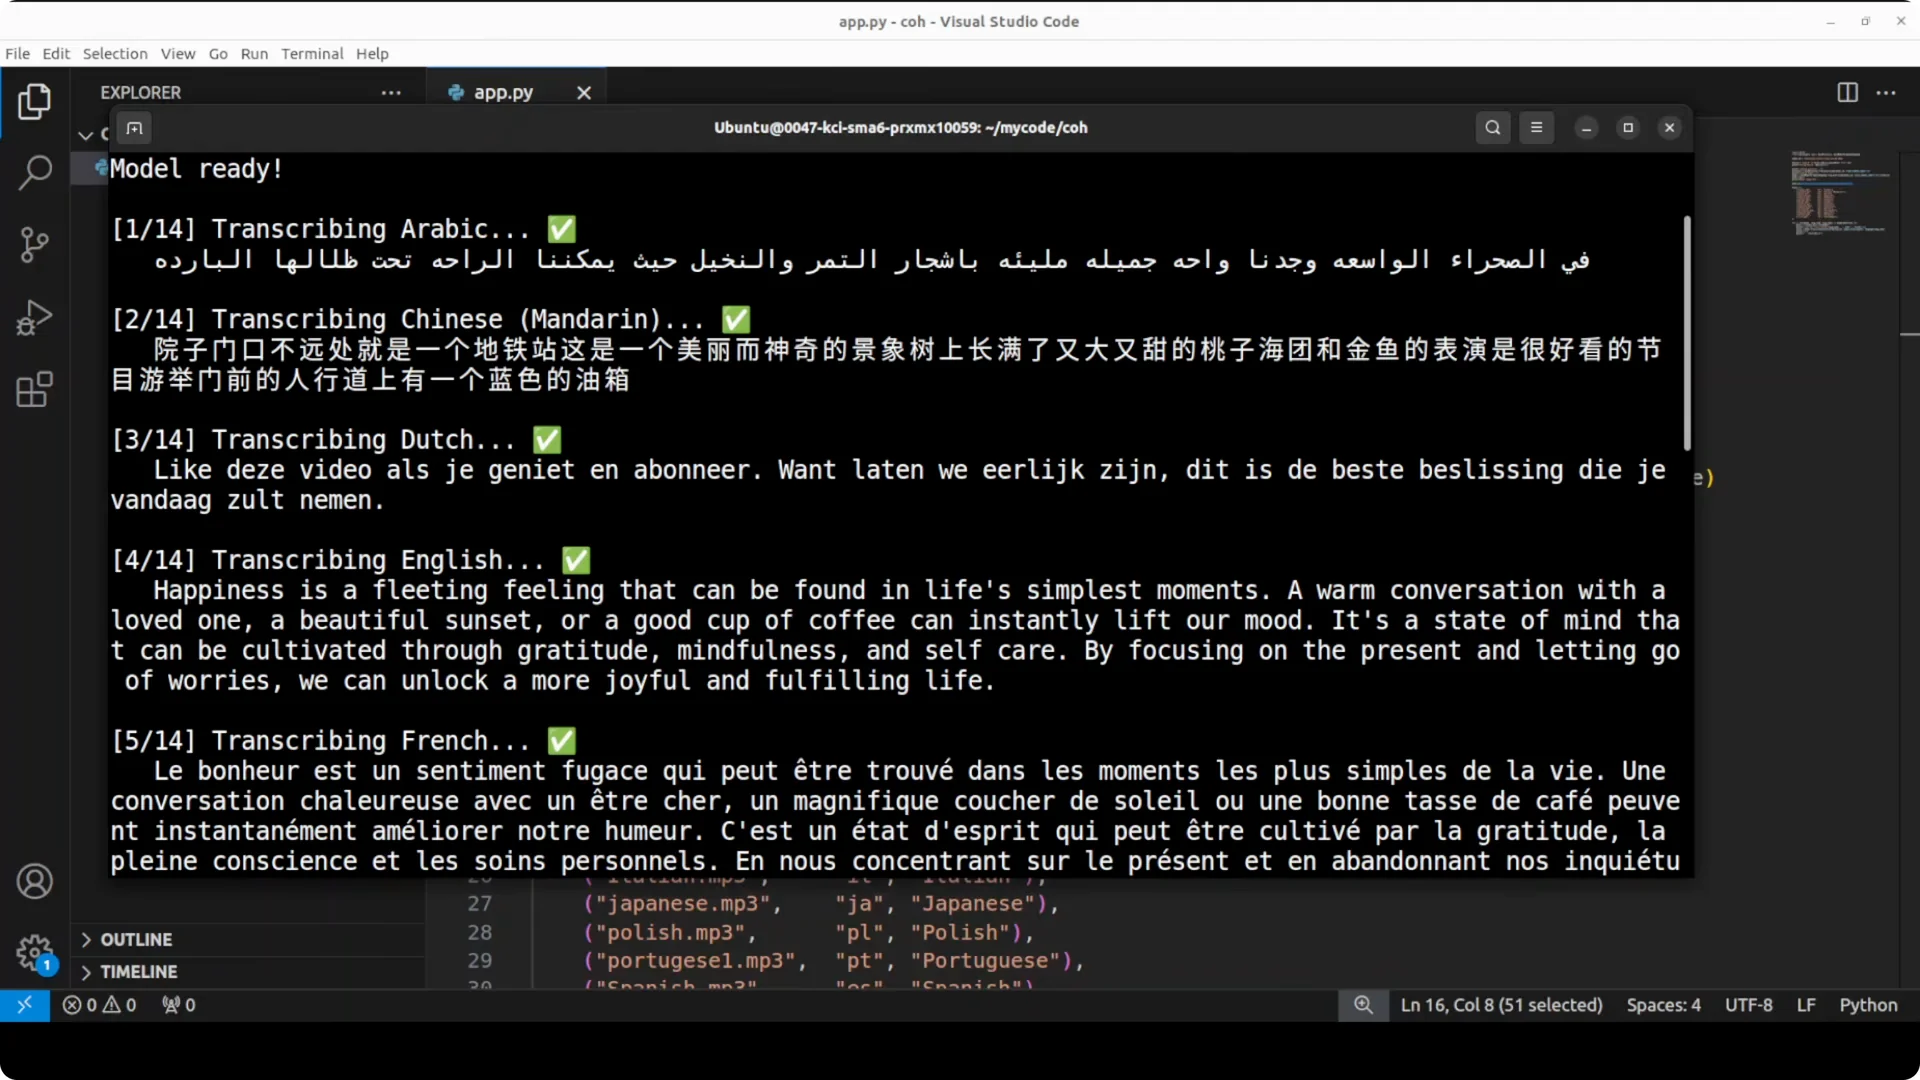Click the "portugese1.mp3" string on line 29
Image resolution: width=1920 pixels, height=1080 pixels.
(695, 961)
